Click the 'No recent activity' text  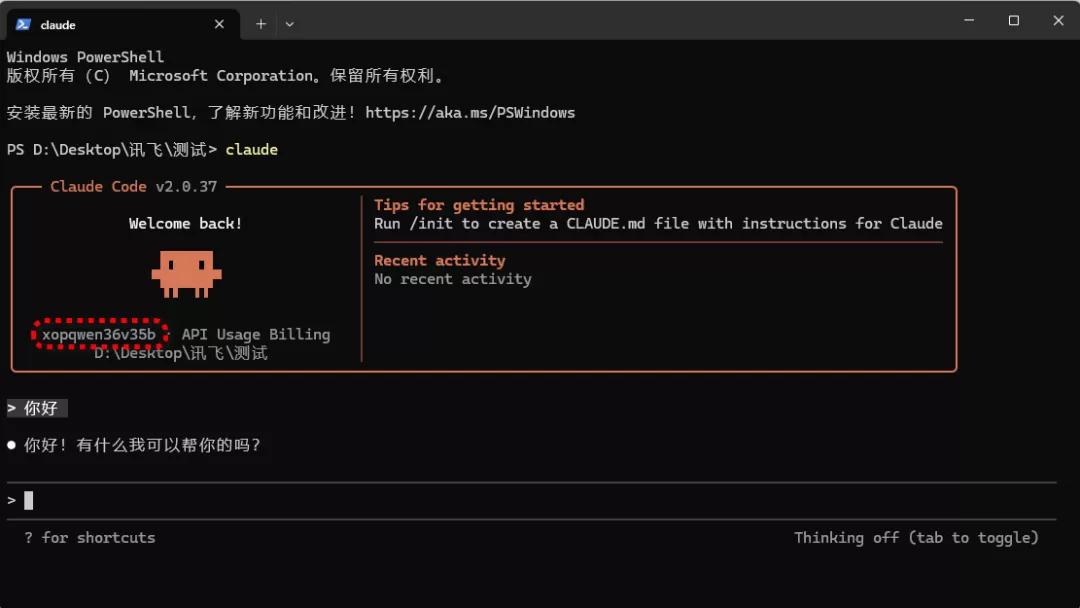[x=453, y=280]
